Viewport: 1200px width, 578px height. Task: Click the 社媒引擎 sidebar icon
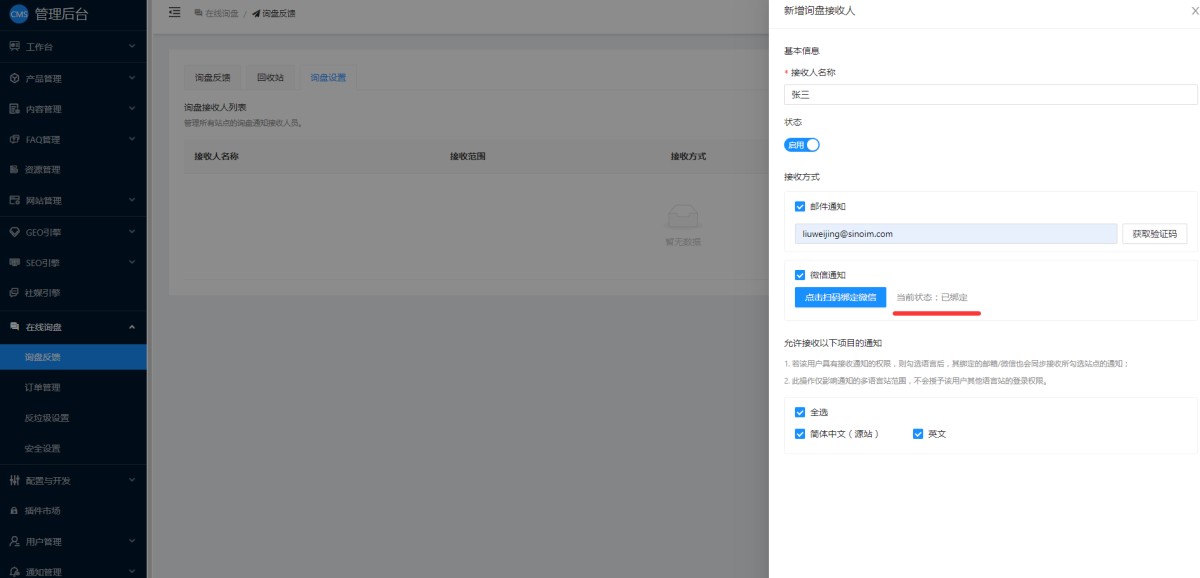(14, 293)
